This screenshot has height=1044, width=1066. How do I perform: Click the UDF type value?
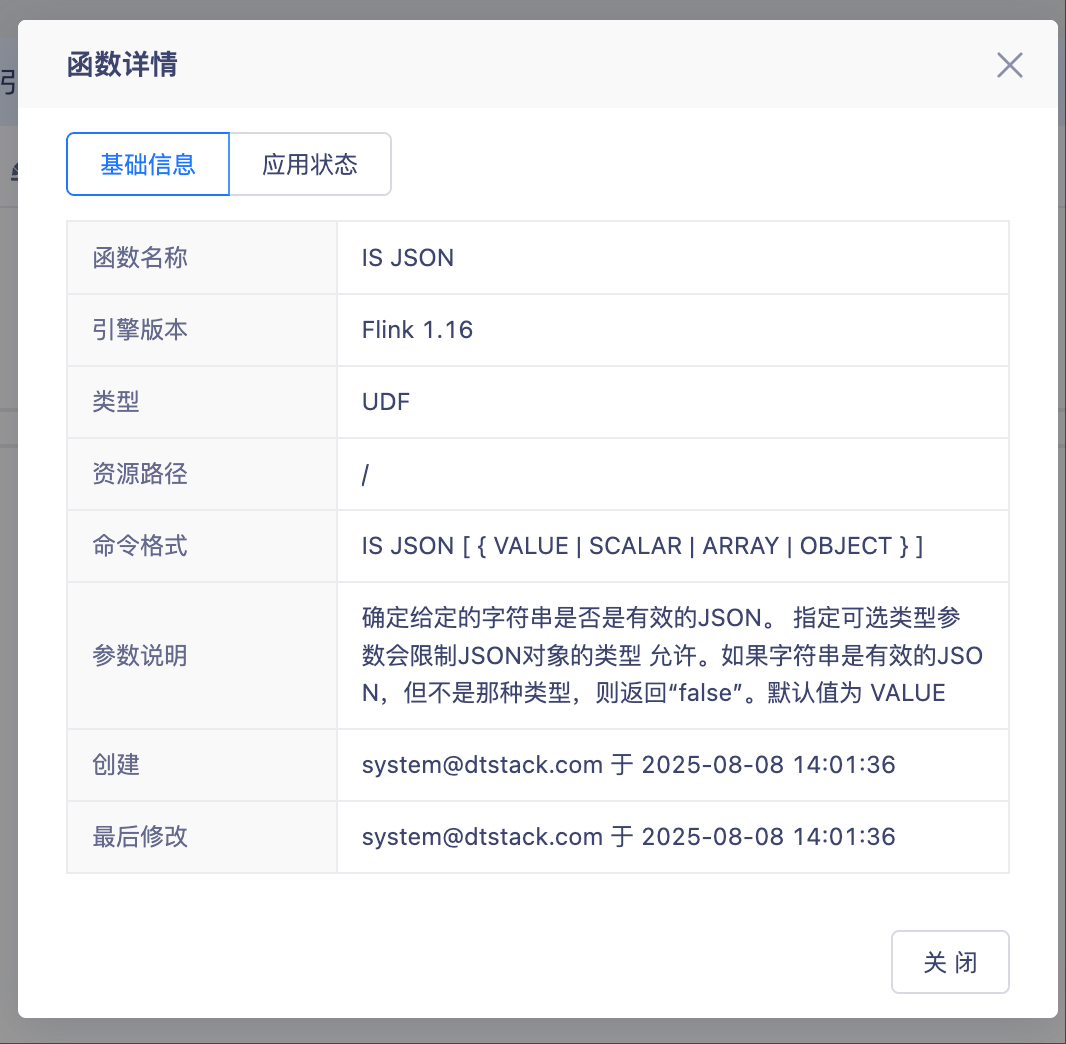386,402
